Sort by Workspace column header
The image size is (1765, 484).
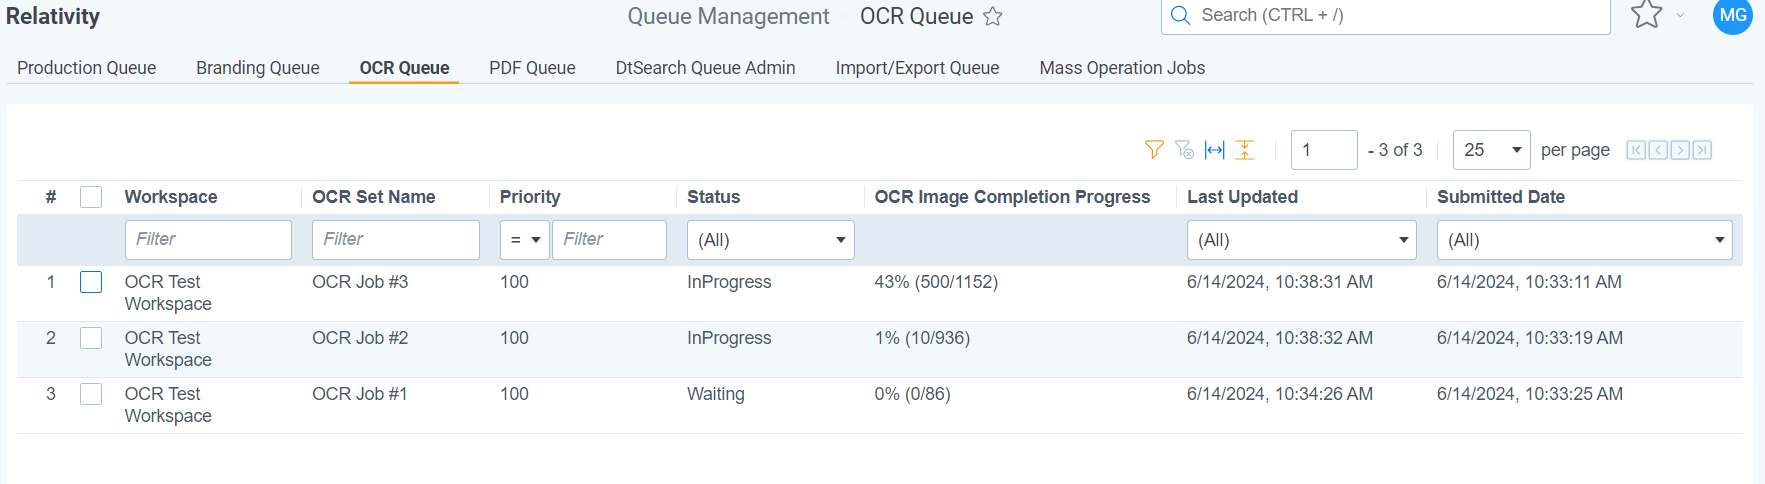pos(171,197)
